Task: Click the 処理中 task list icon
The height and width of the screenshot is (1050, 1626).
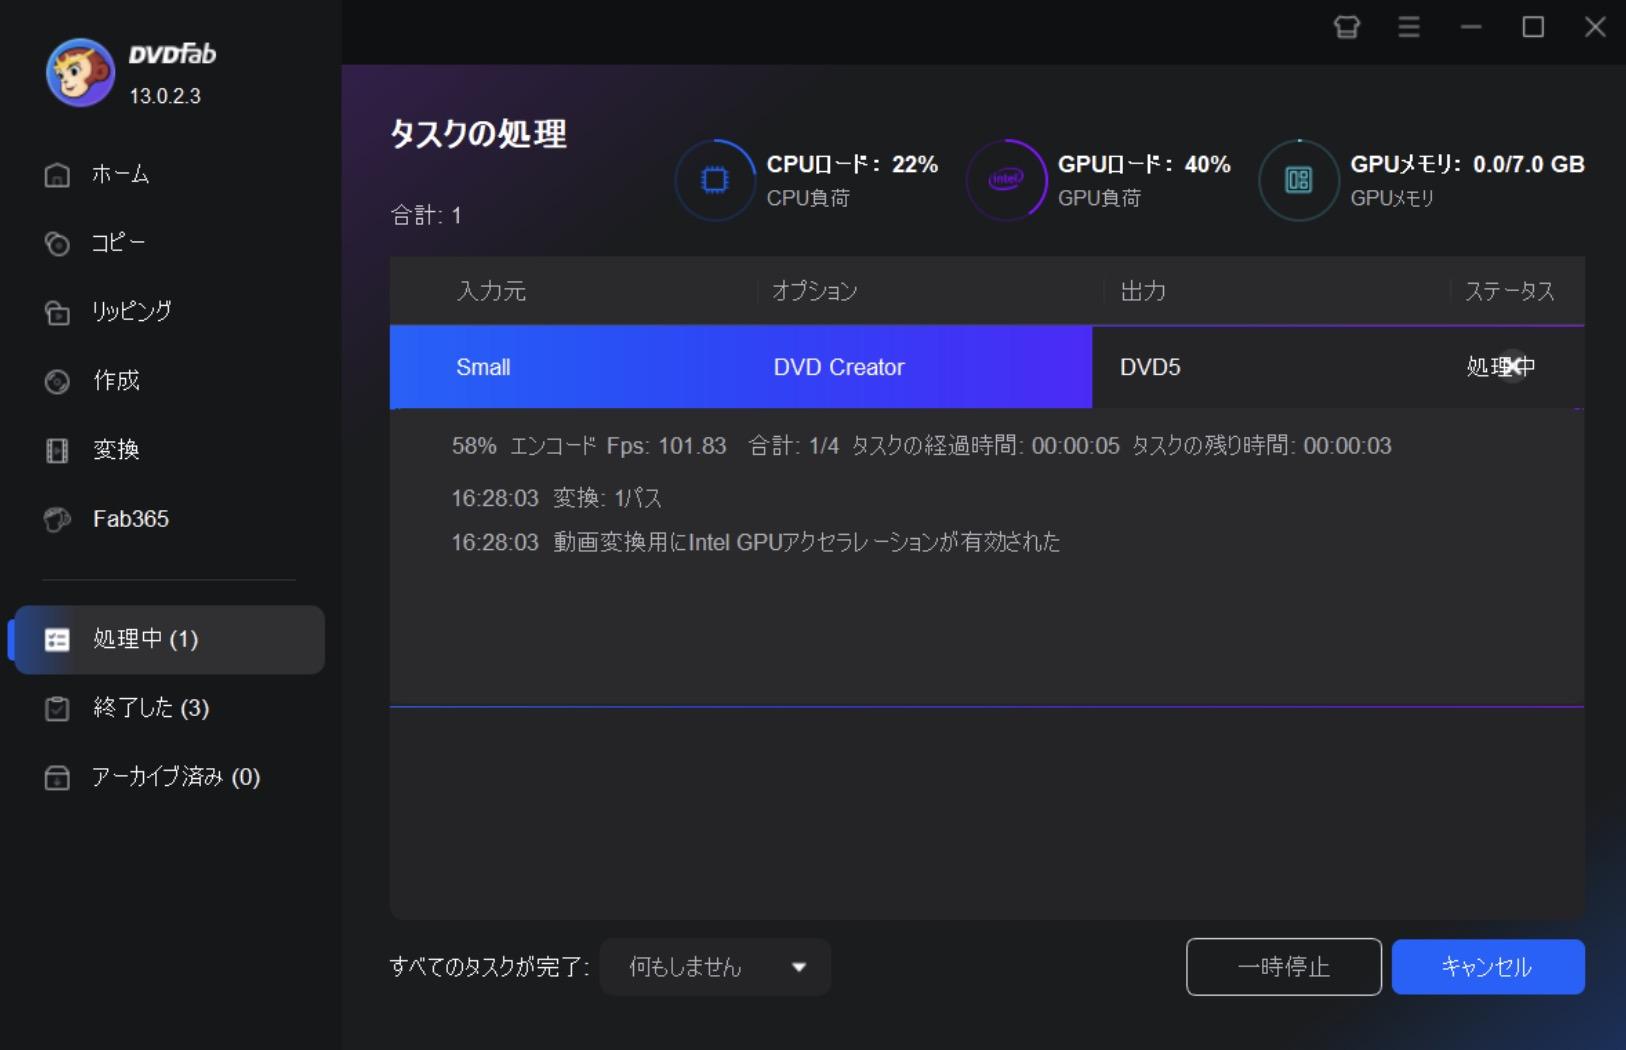Action: [57, 640]
